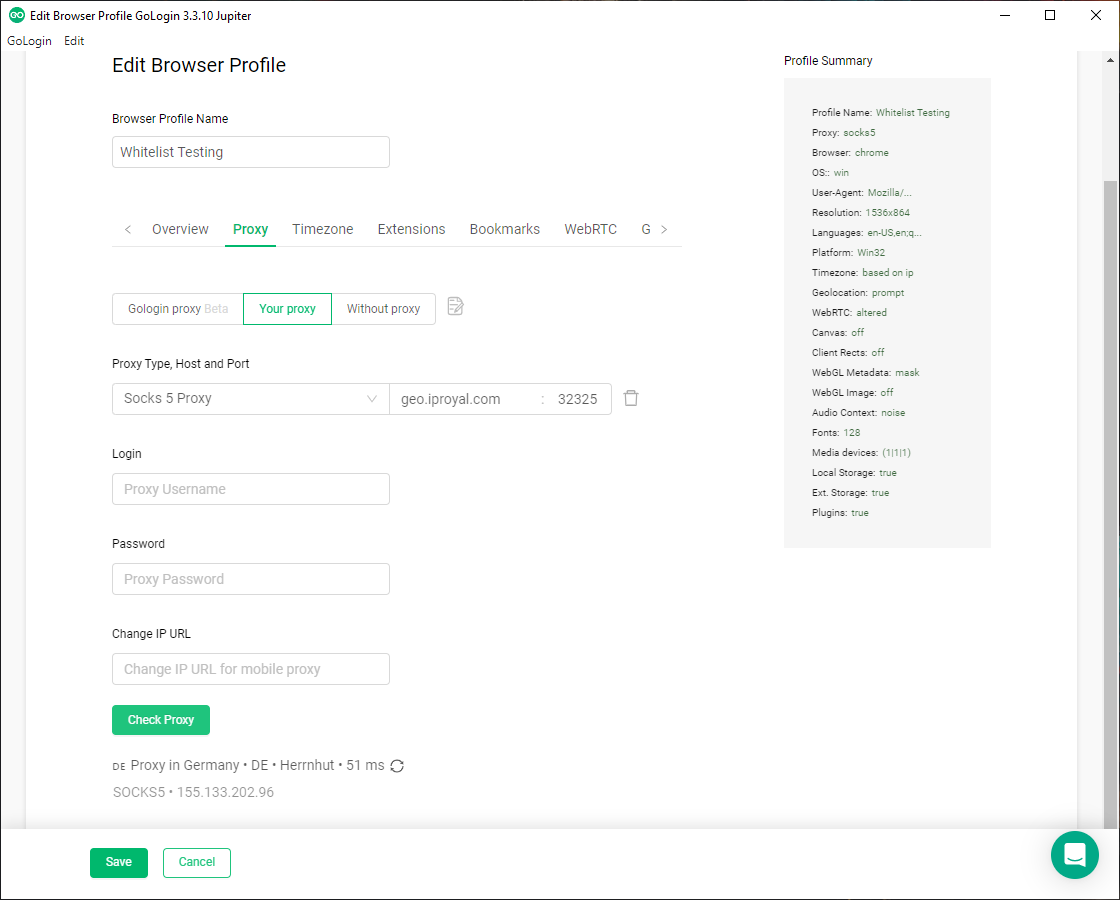
Task: Switch to the Timezone tab
Action: 323,229
